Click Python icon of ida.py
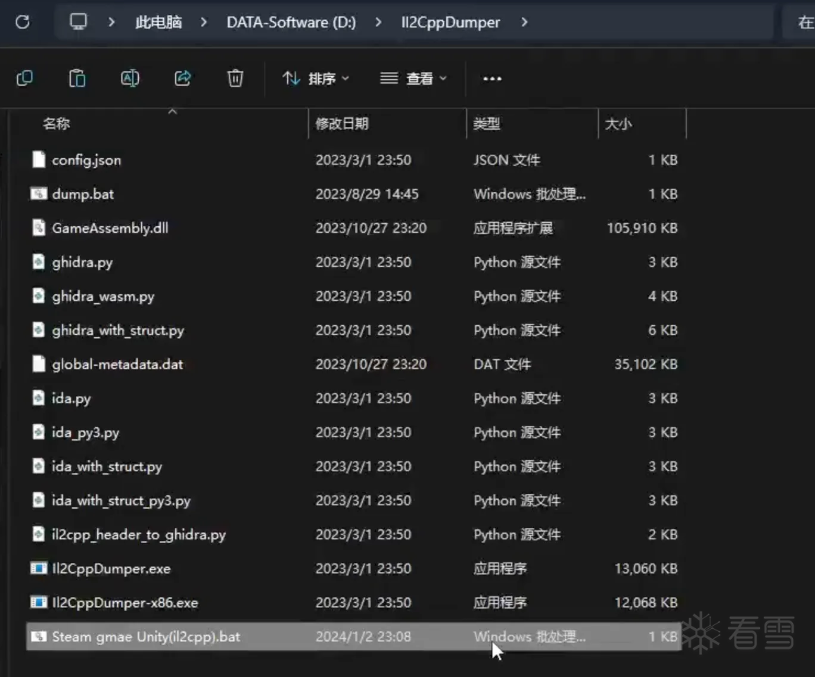815x677 pixels. [38, 398]
